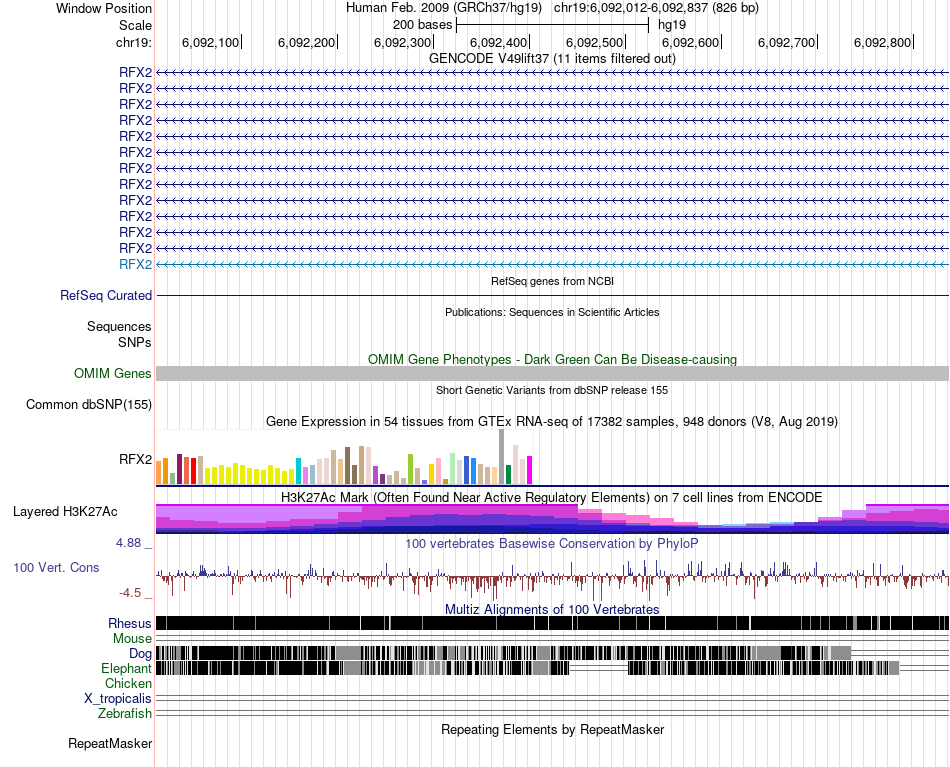Click the Rhesus alignment row label
Image resolution: width=950 pixels, height=767 pixels.
click(x=130, y=623)
